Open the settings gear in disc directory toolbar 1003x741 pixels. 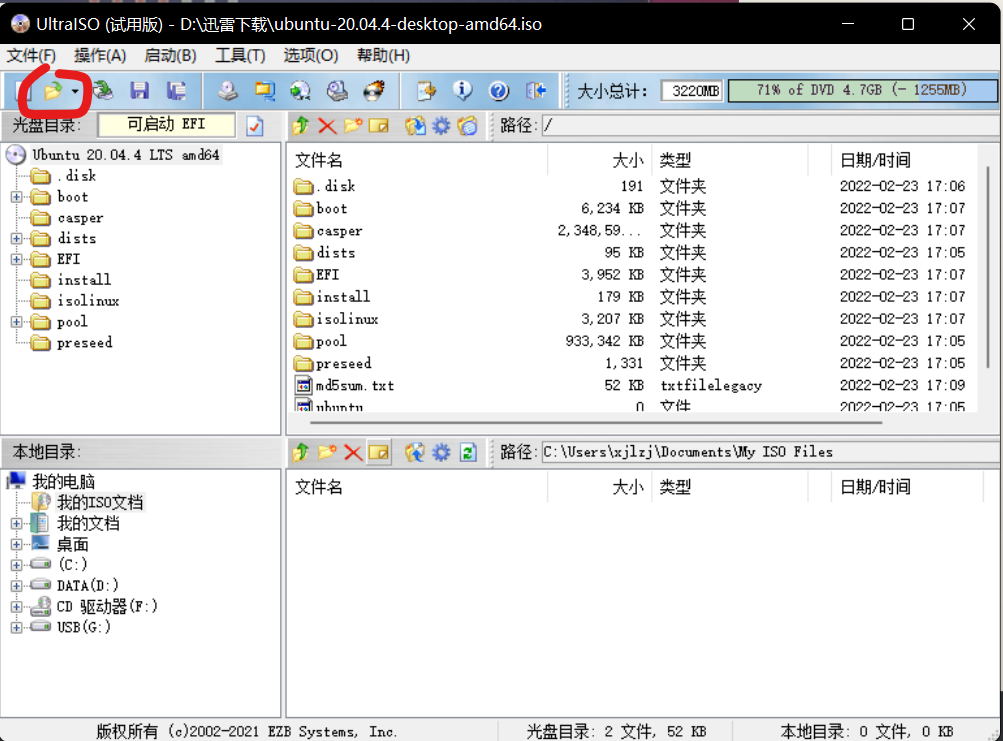tap(440, 125)
